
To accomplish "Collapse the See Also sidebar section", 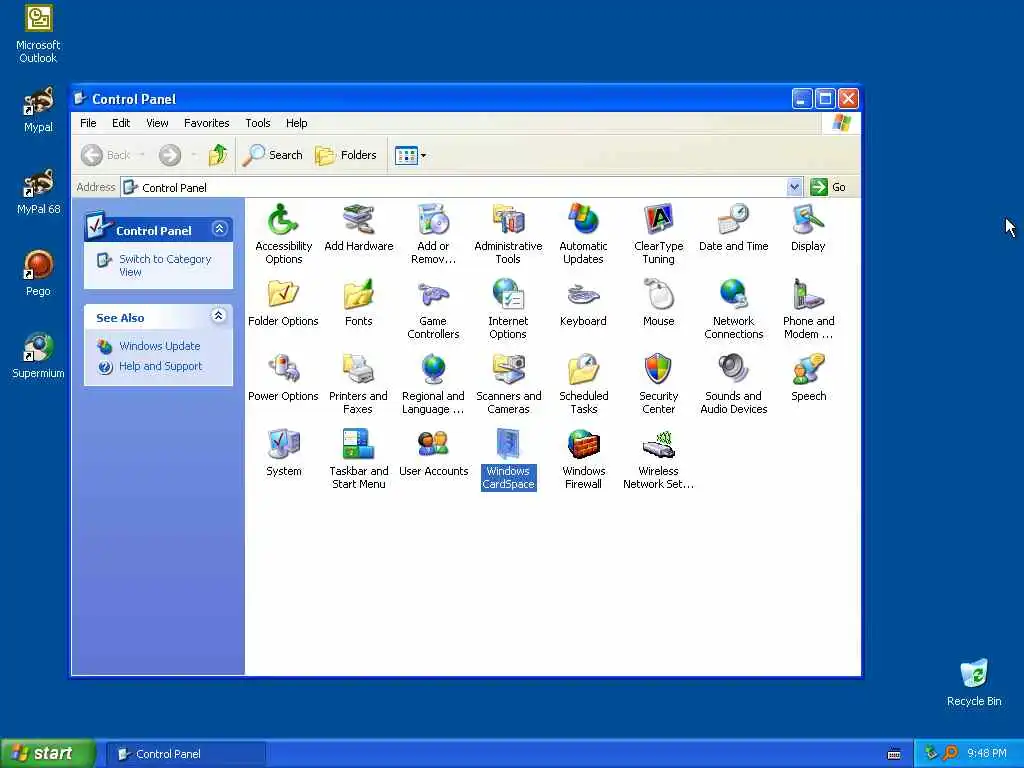I will coord(218,316).
